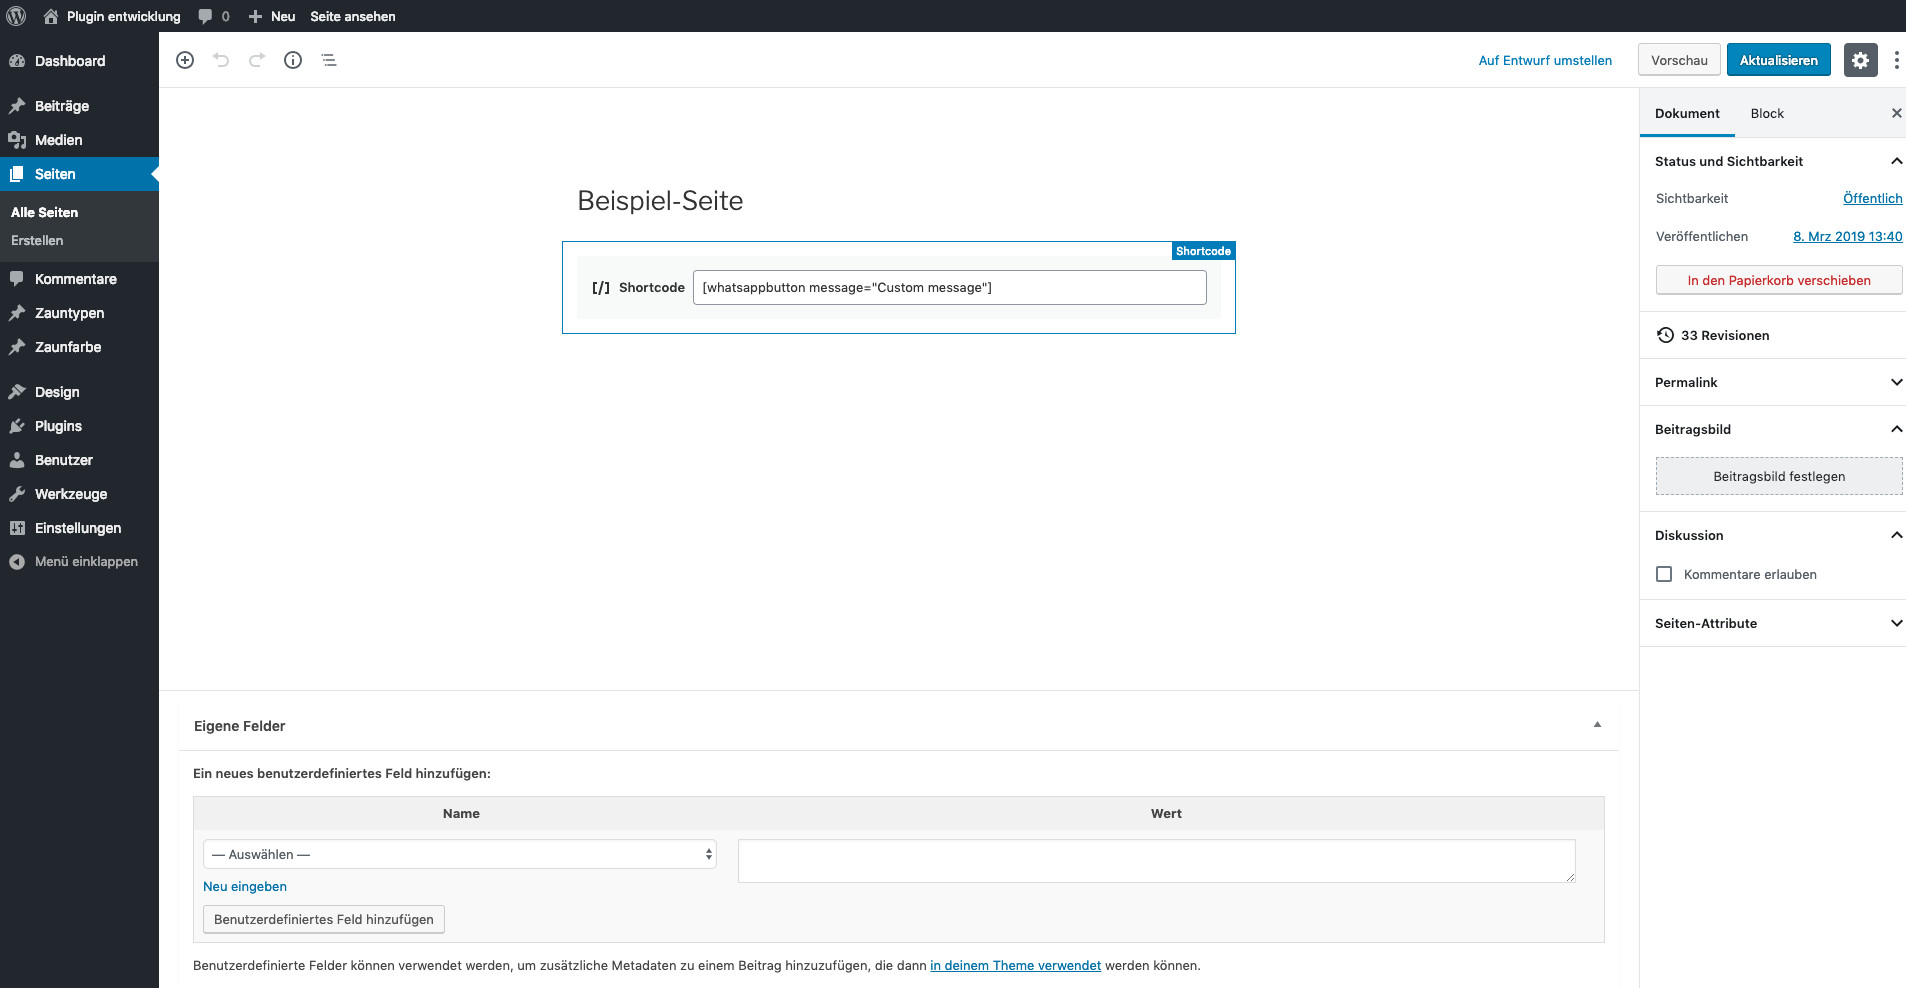Screen dimensions: 1906x988
Task: Open the Öffentlich visibility link
Action: (x=1872, y=198)
